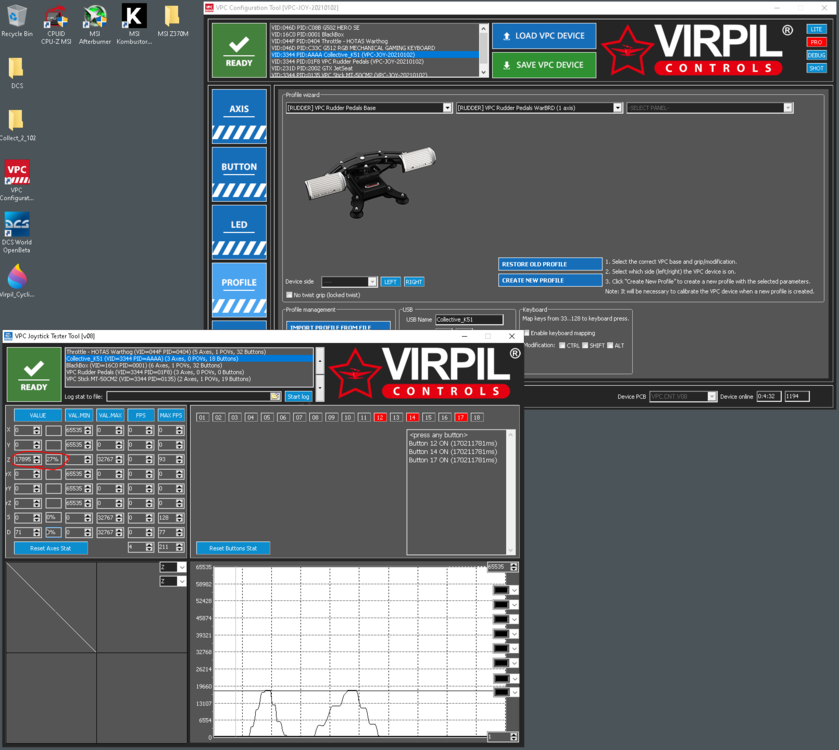Enable keyboard mapping
This screenshot has height=750, width=839.
point(529,334)
